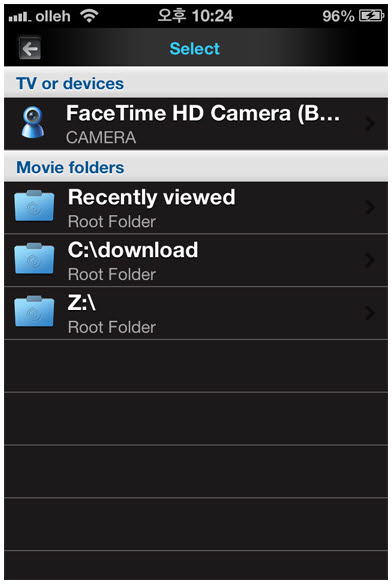This screenshot has height=585, width=392.
Task: Tap the back arrow button
Action: pos(30,49)
